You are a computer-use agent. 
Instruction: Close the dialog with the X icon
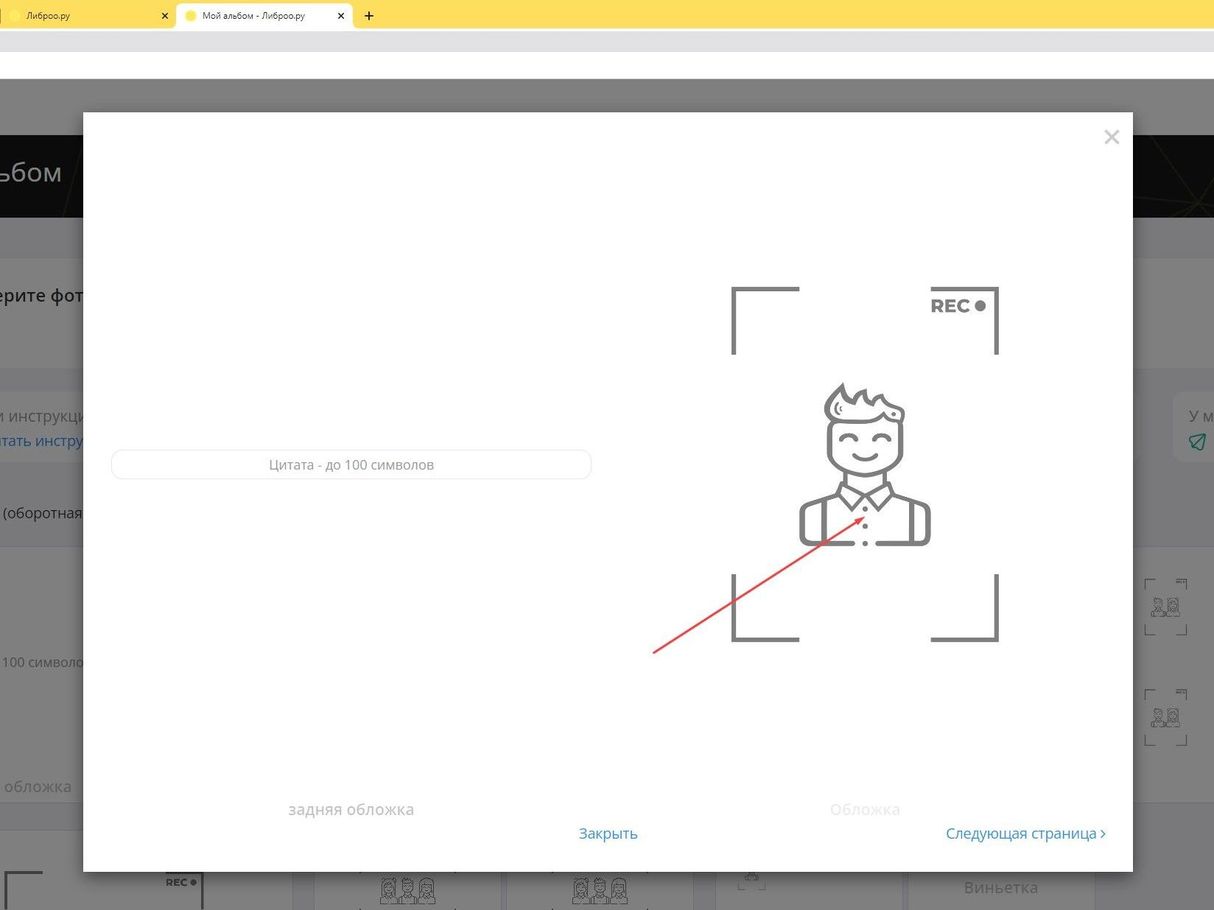1111,137
